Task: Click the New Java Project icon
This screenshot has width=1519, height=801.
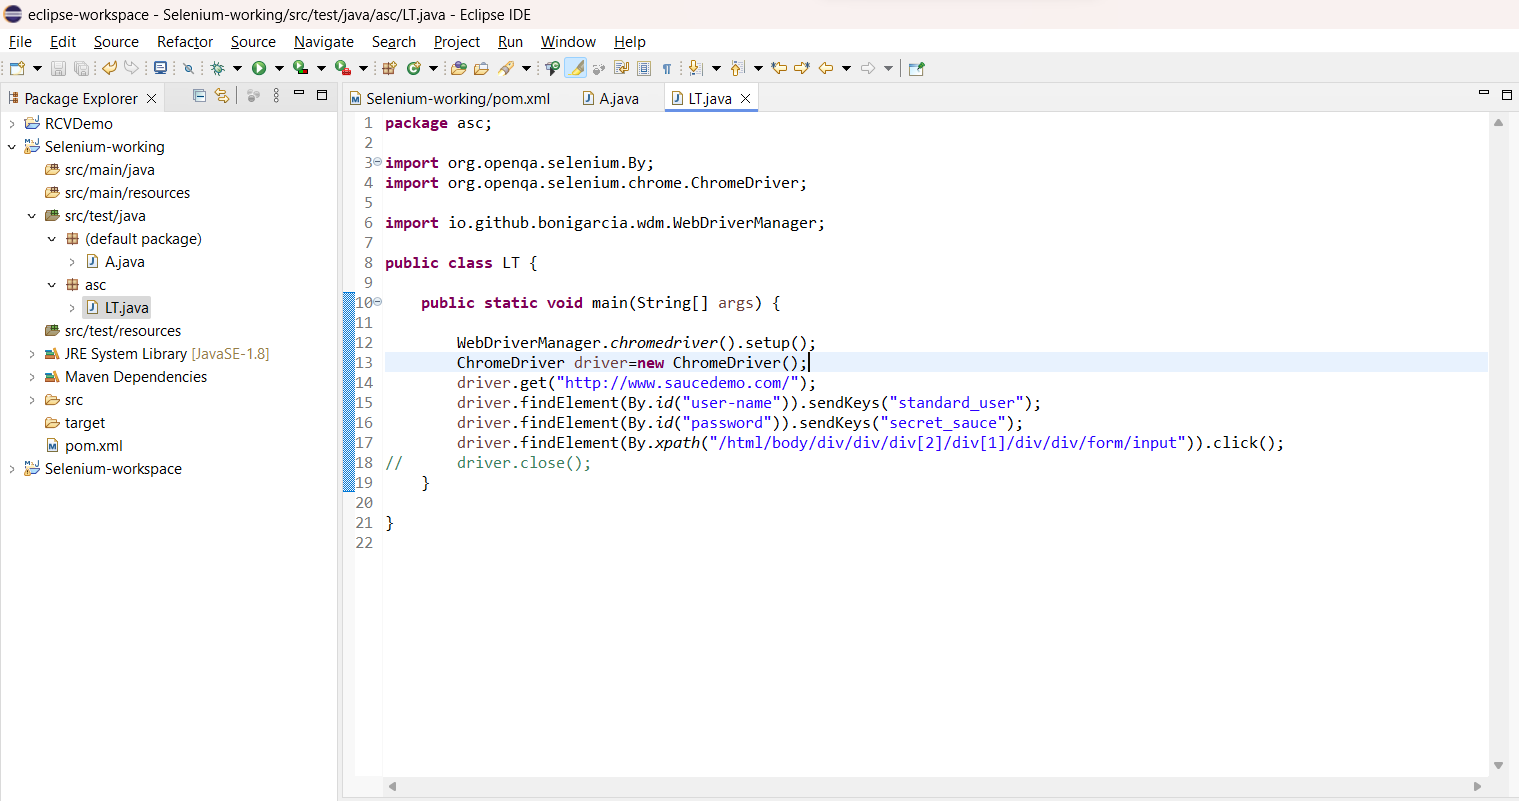Action: (389, 67)
